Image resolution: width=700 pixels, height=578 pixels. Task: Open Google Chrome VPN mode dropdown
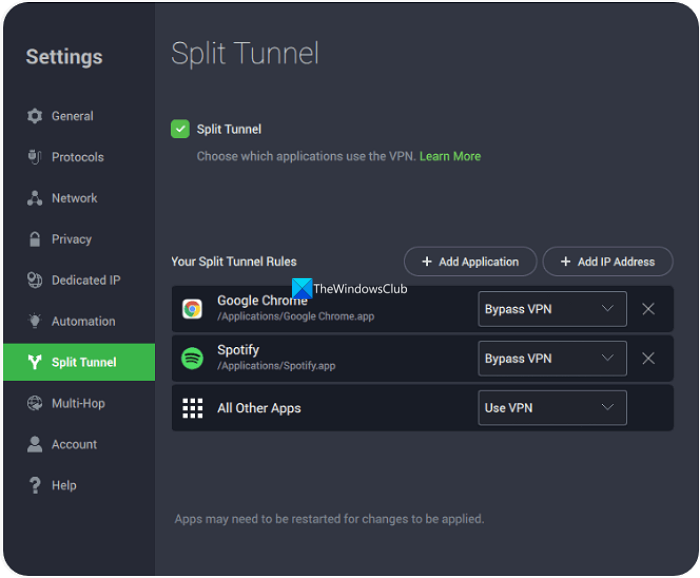coord(552,309)
